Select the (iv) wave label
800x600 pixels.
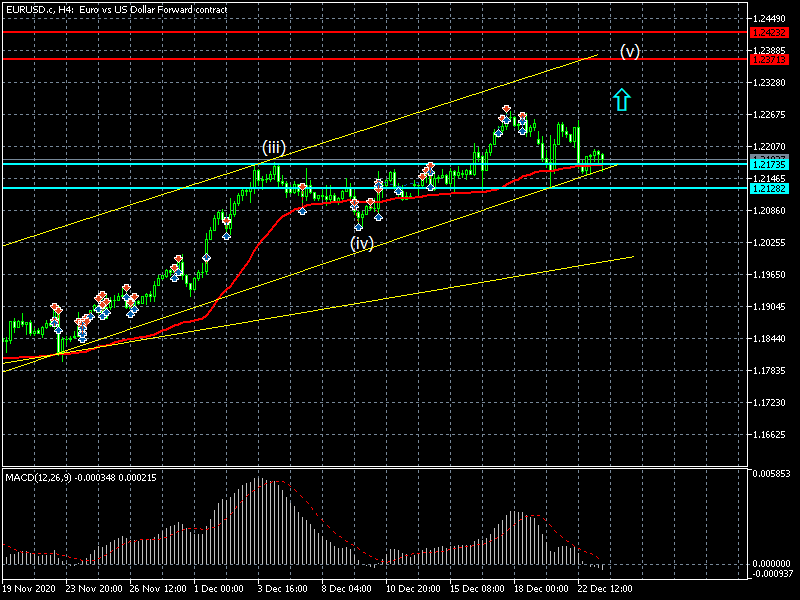pos(361,242)
